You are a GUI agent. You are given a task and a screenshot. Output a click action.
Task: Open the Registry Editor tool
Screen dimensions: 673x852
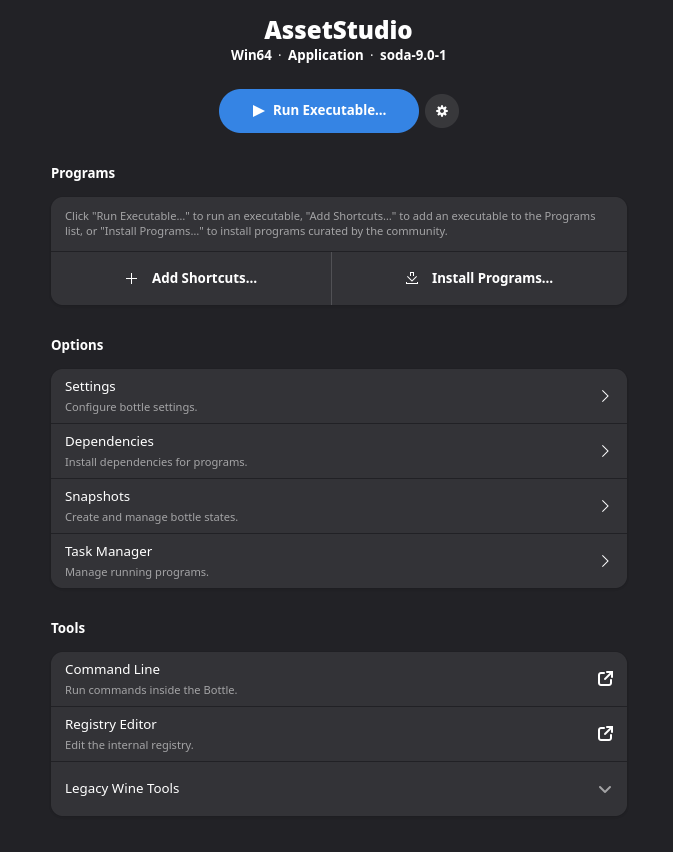300,734
